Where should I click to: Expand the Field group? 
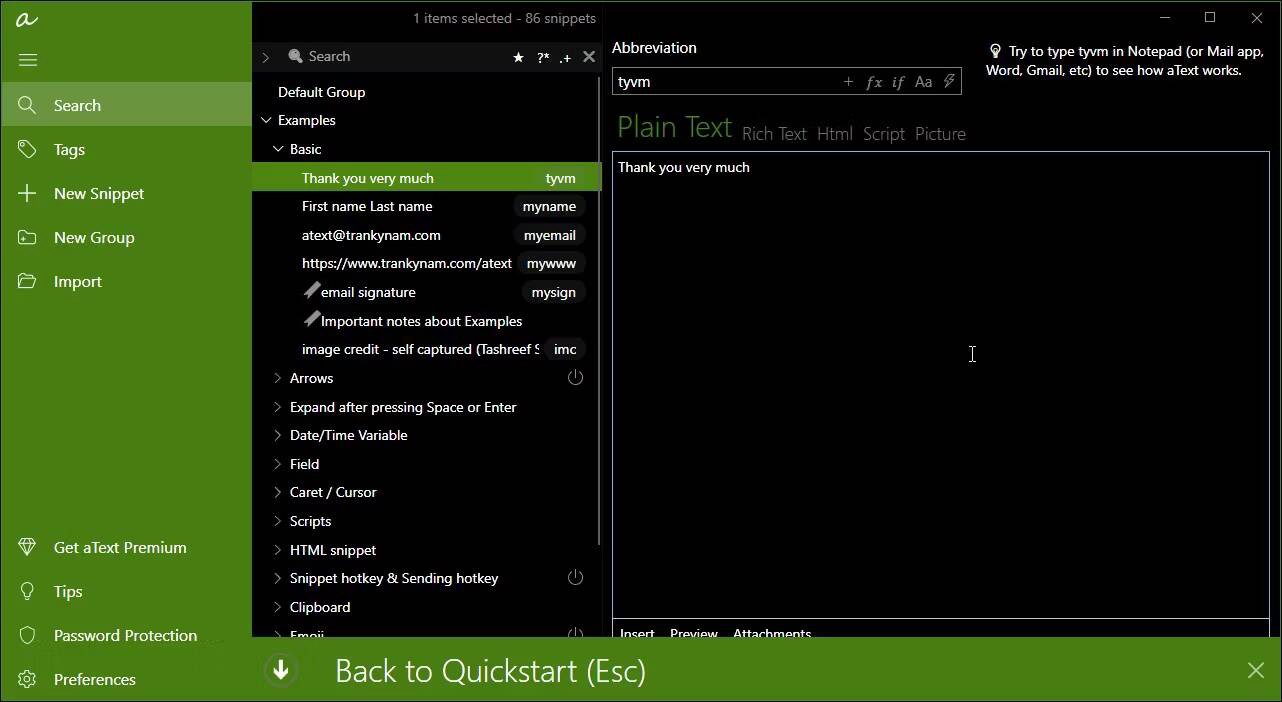click(x=278, y=464)
